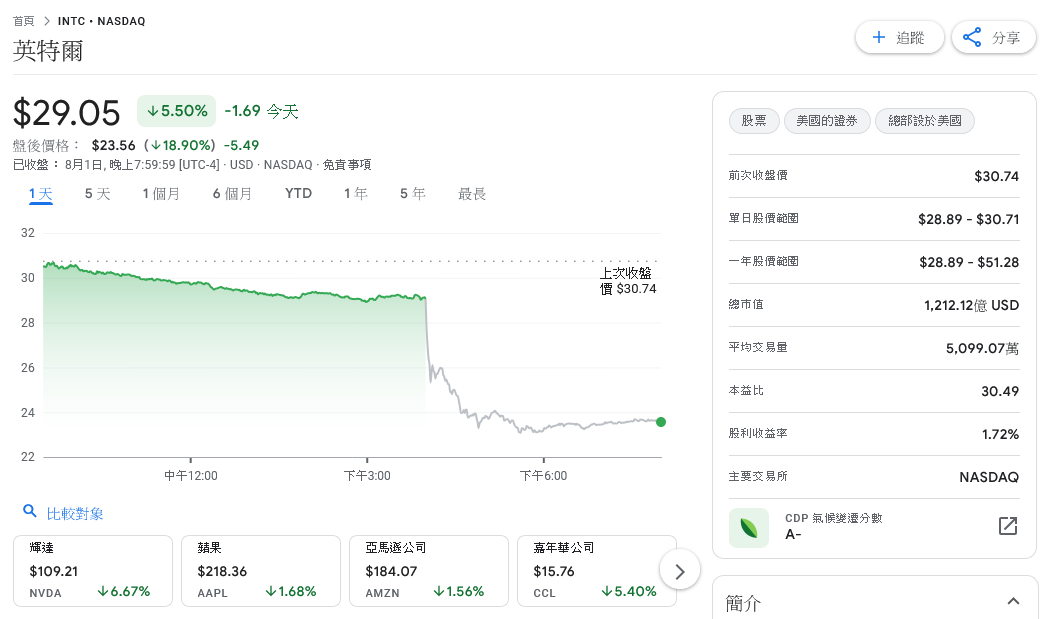The width and height of the screenshot is (1048, 619).
Task: Click the 股票 category chip
Action: 754,121
